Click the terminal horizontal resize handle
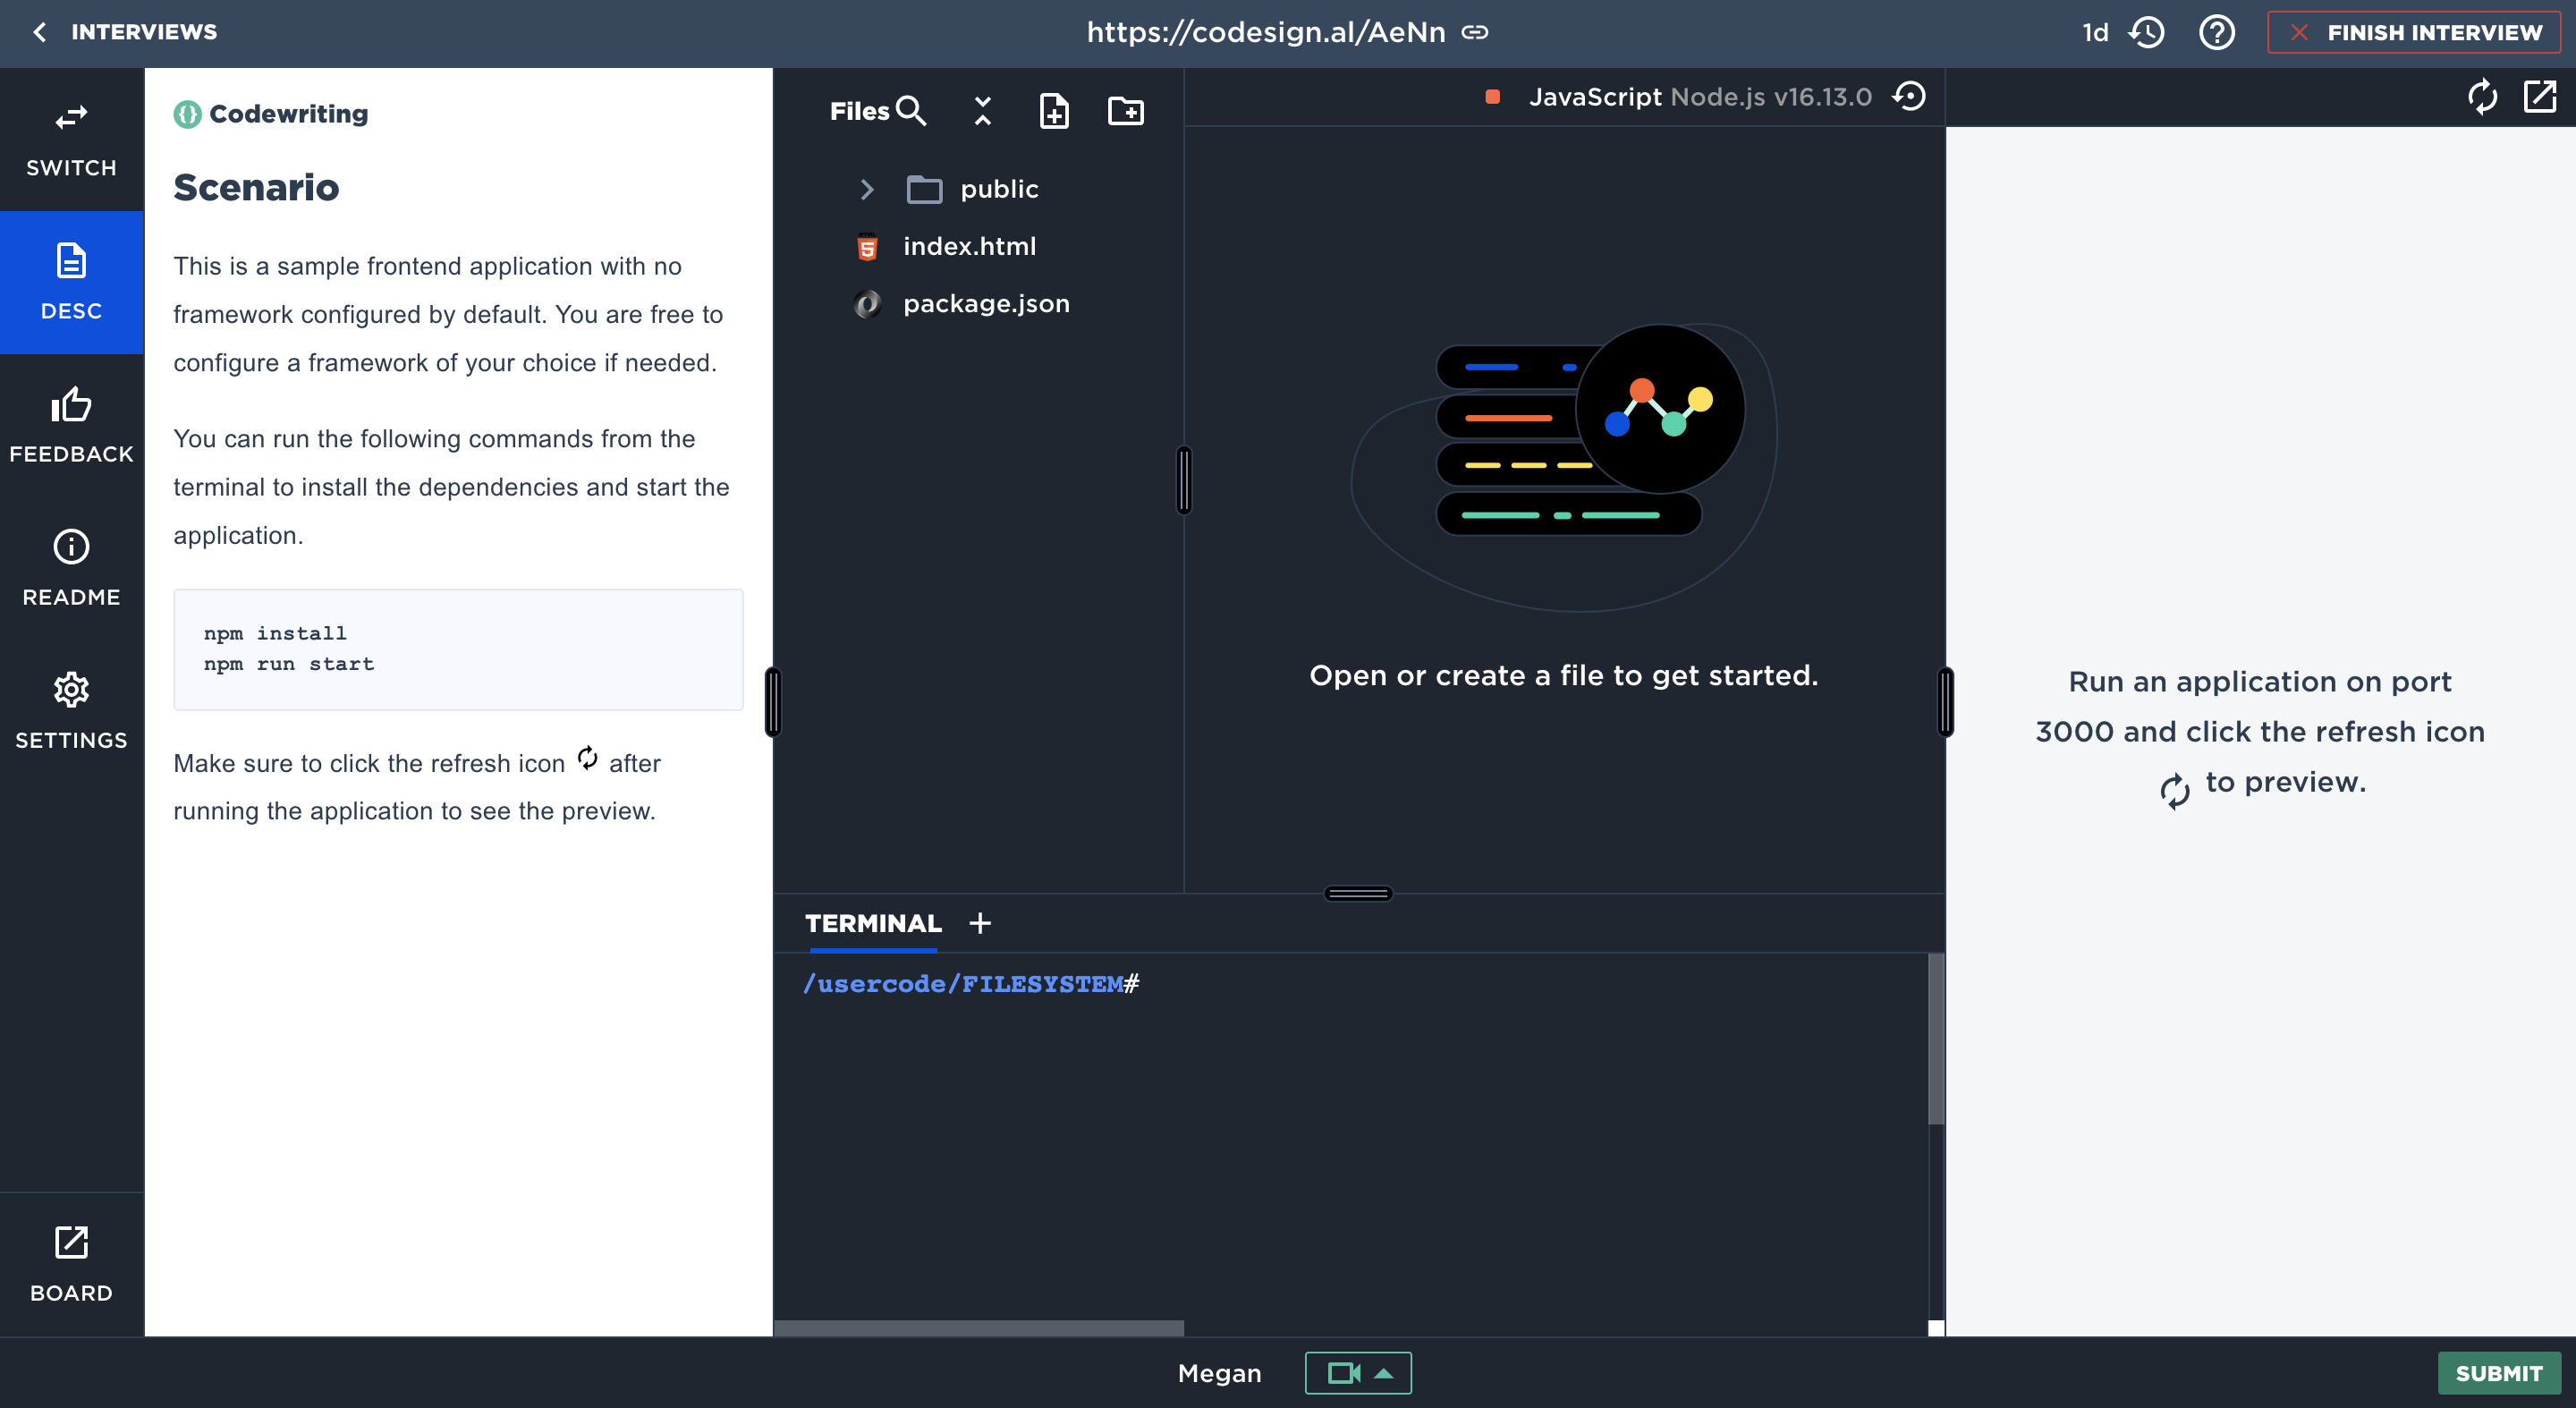The height and width of the screenshot is (1408, 2576). tap(1357, 893)
